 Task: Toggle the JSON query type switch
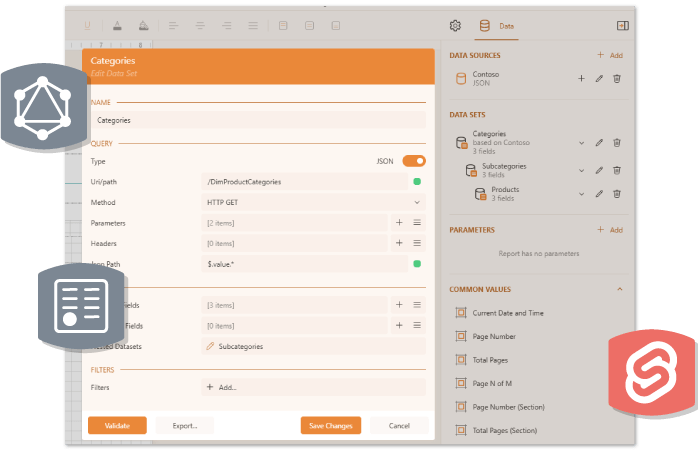414,161
